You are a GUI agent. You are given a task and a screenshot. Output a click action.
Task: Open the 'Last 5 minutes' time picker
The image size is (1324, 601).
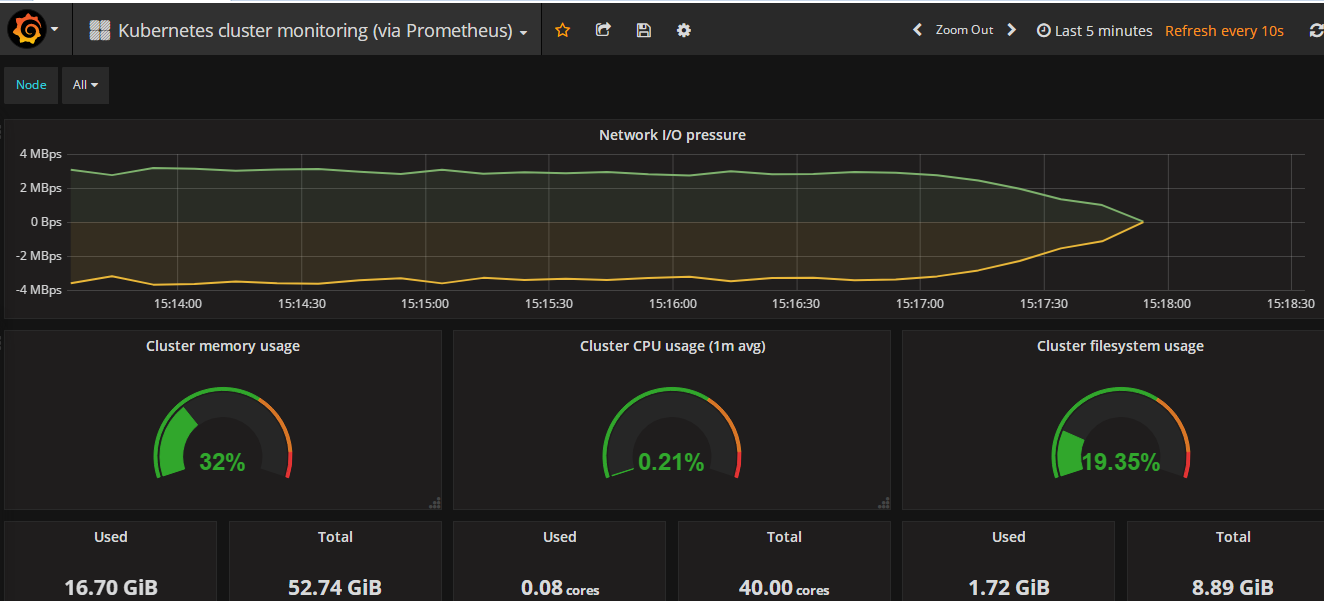[1095, 31]
